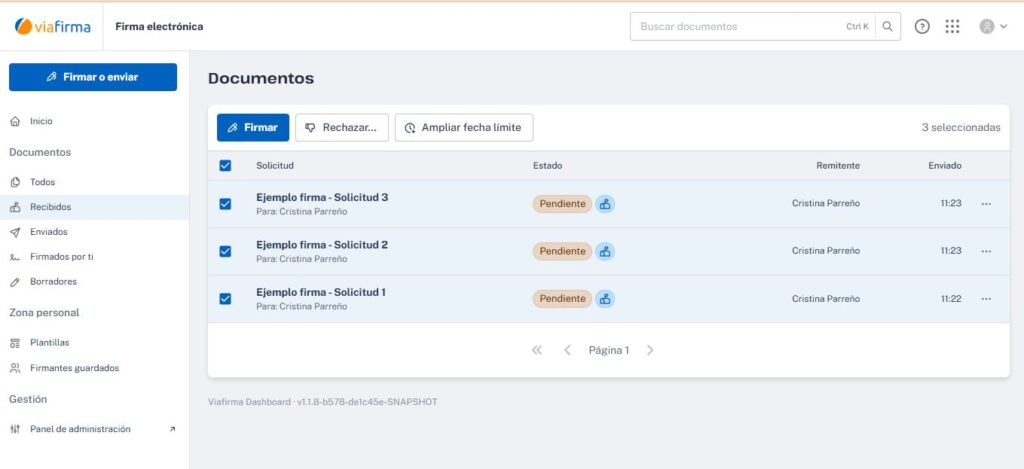Image resolution: width=1024 pixels, height=469 pixels.
Task: Uncheck the select-all header checkbox
Action: [x=225, y=166]
